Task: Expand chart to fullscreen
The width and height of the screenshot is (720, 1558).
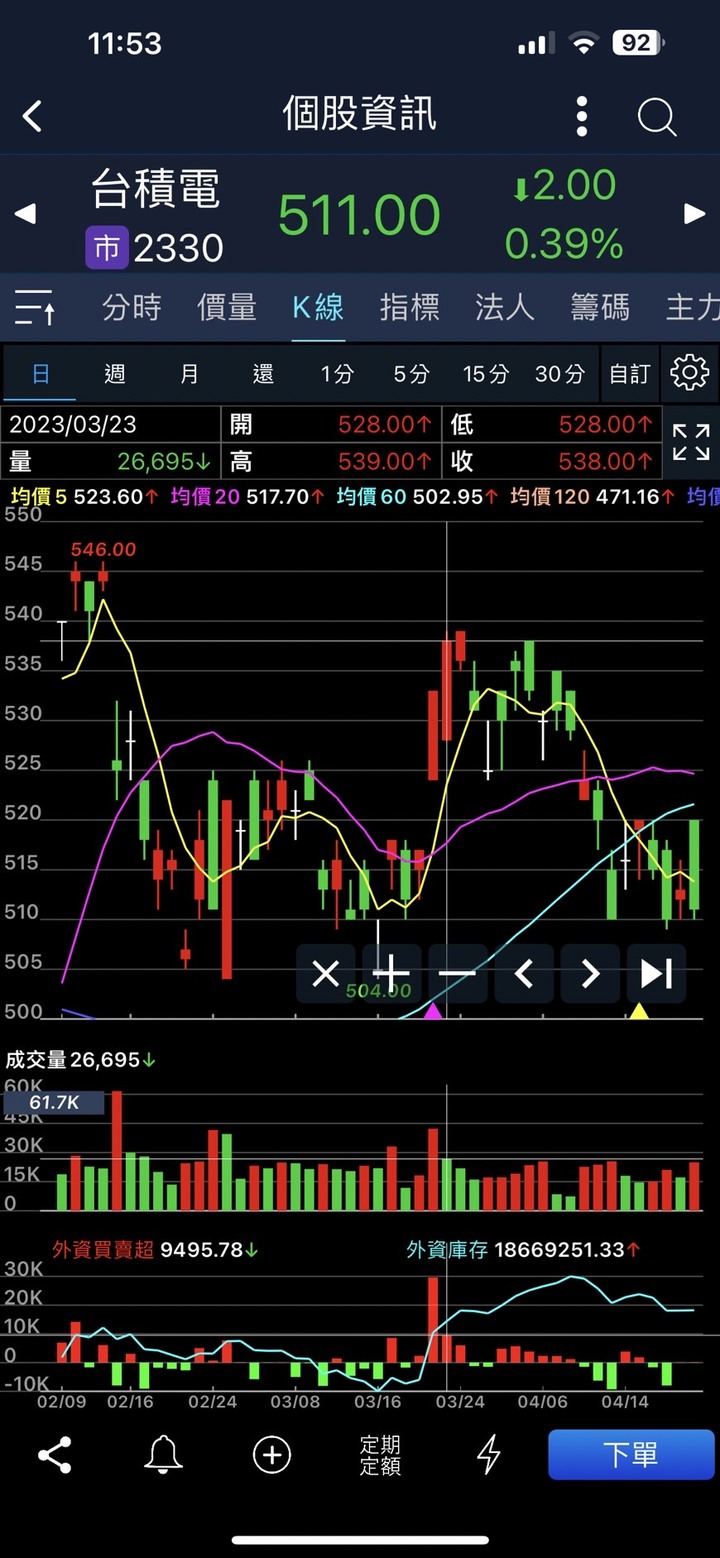Action: pos(691,442)
